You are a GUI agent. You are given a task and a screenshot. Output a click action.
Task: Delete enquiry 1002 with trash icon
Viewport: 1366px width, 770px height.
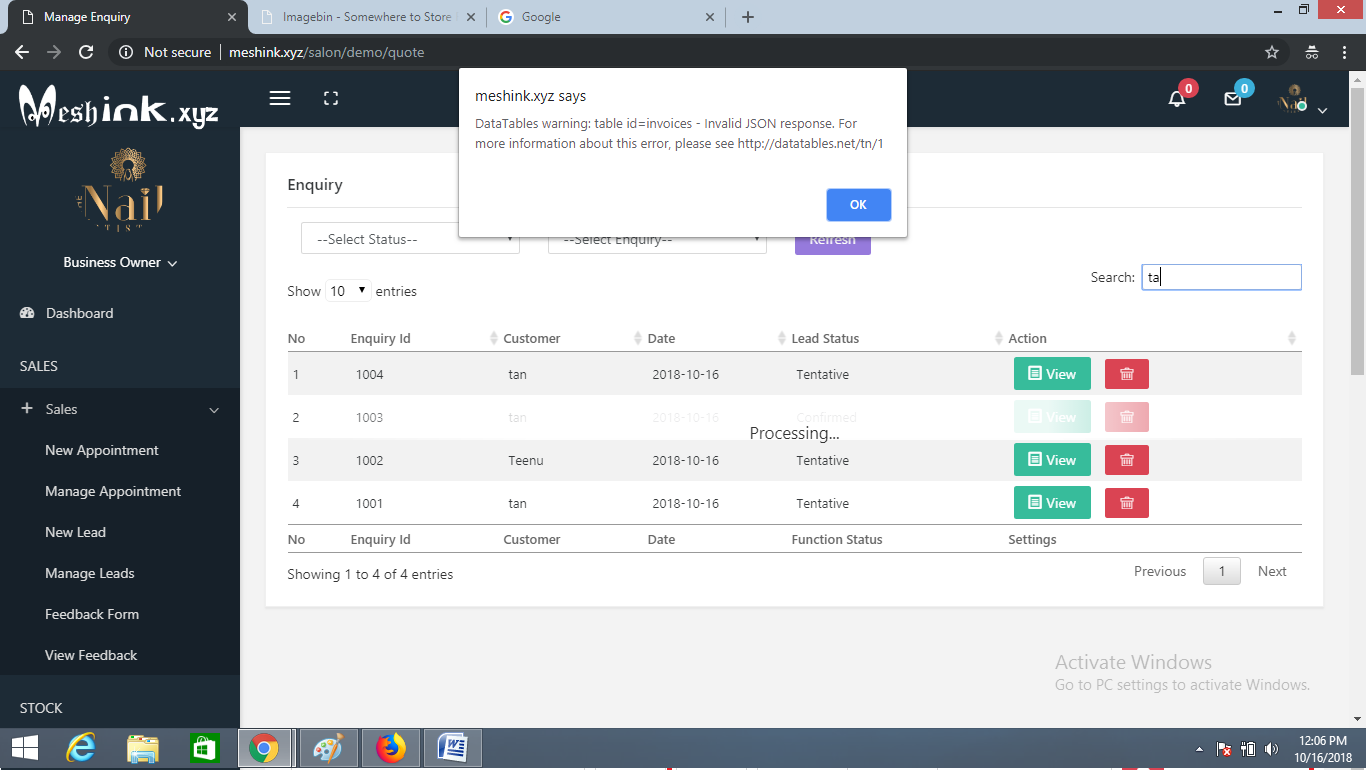click(1127, 460)
